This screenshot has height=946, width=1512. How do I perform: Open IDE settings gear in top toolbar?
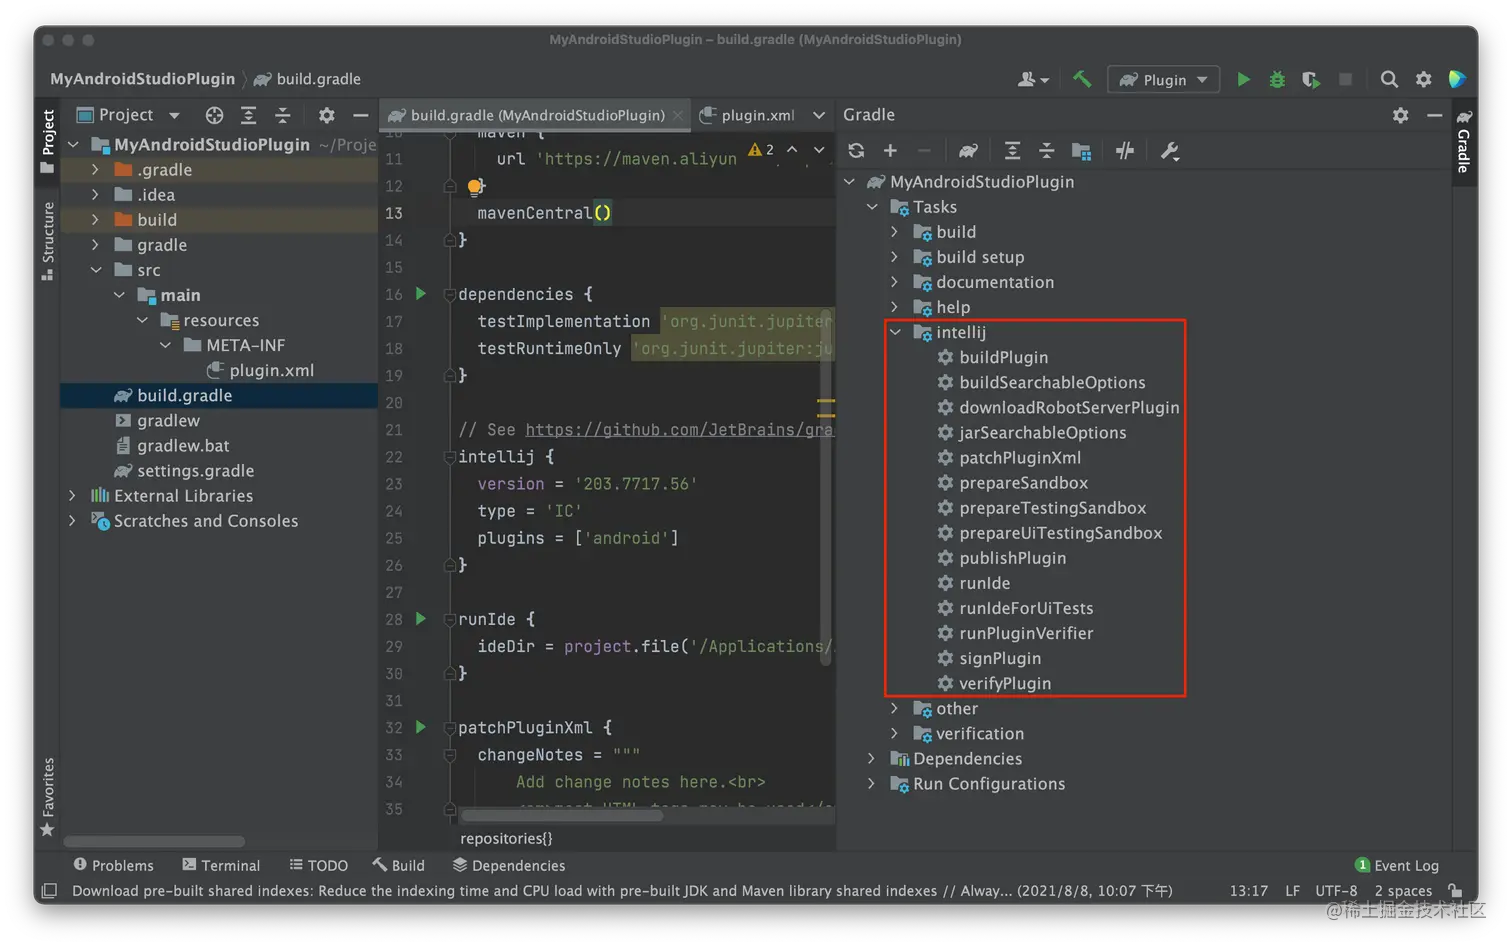1423,79
